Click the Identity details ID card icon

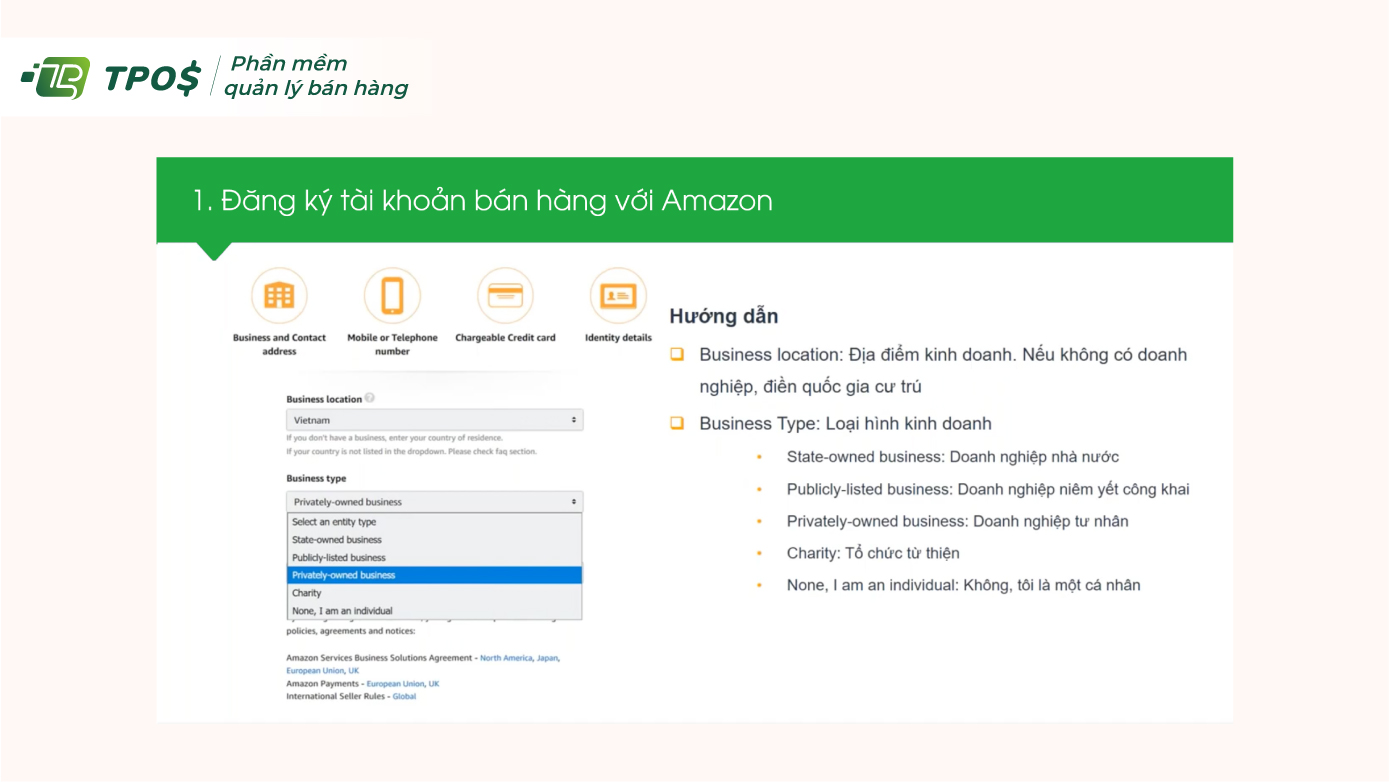point(618,296)
